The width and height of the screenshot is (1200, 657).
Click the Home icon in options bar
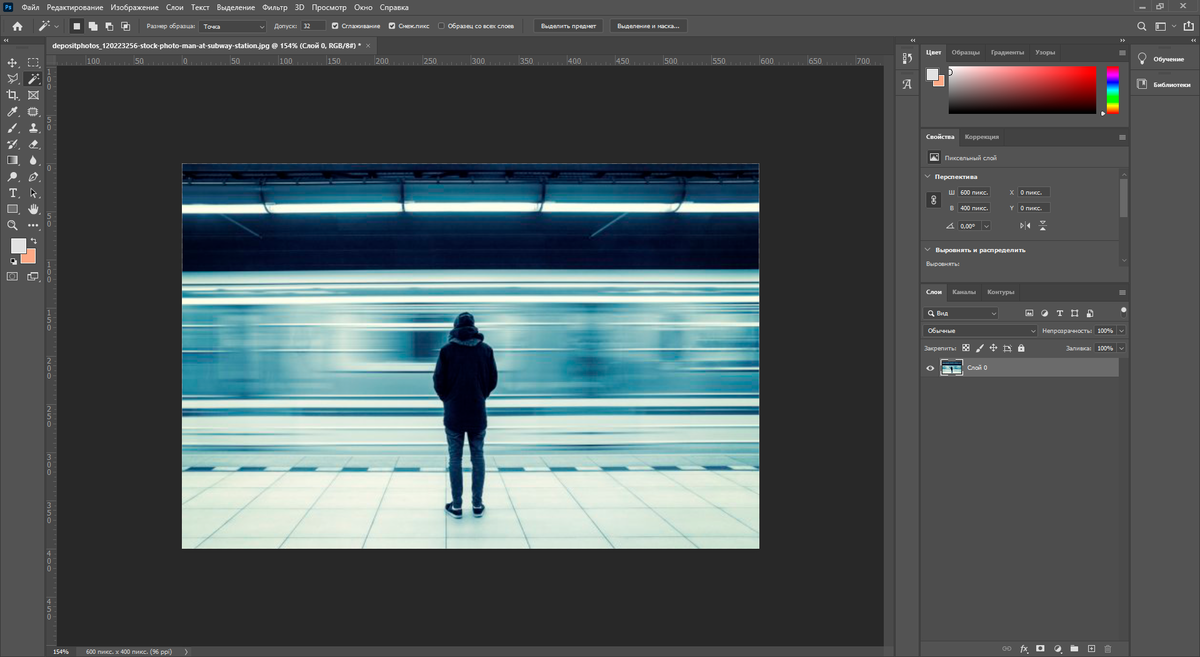(17, 26)
